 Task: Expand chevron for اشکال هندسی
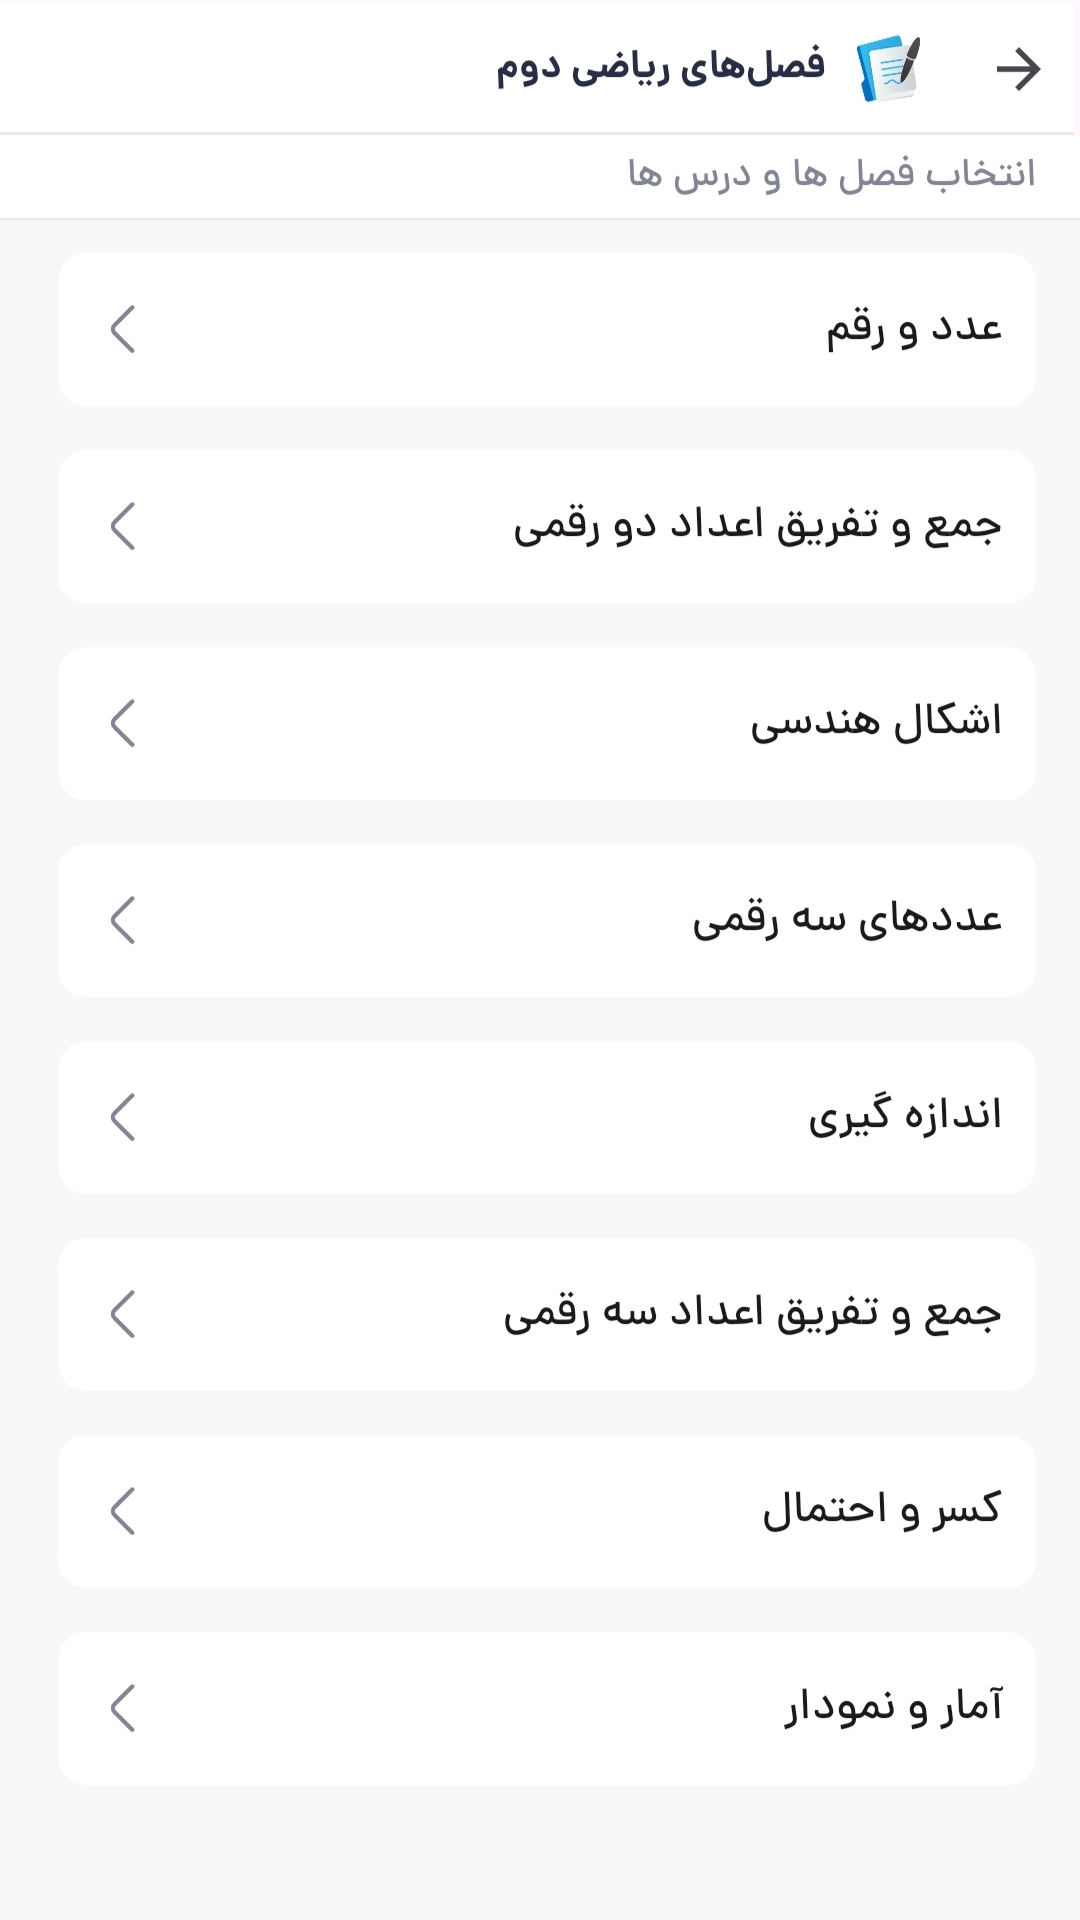(x=123, y=723)
